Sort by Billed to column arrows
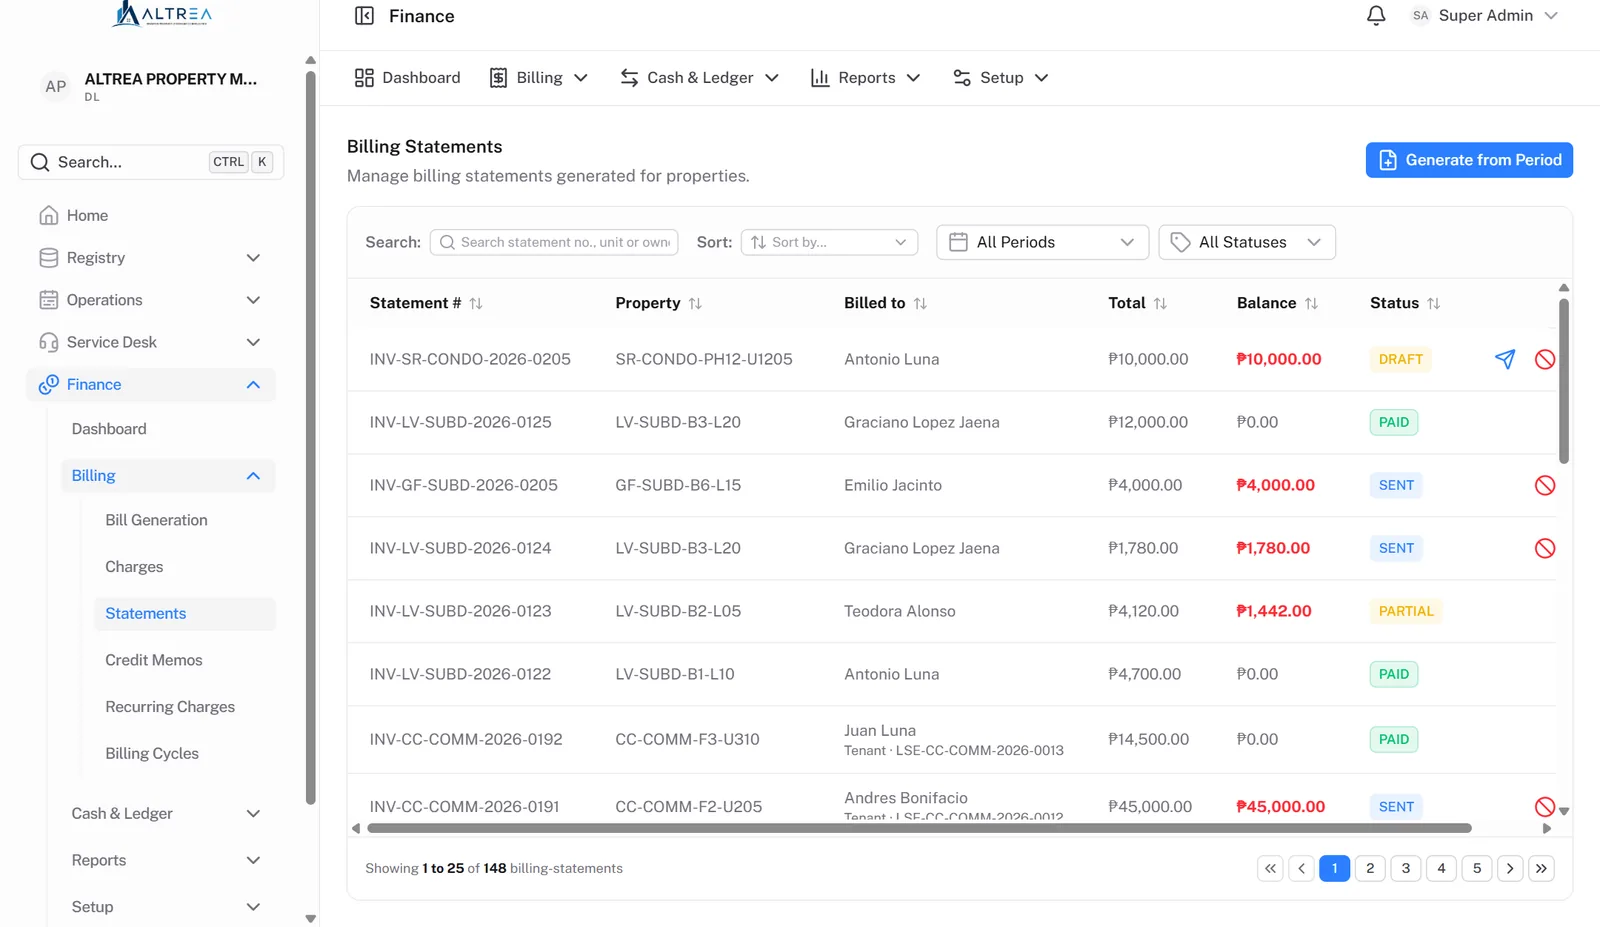The image size is (1600, 927). tap(920, 303)
